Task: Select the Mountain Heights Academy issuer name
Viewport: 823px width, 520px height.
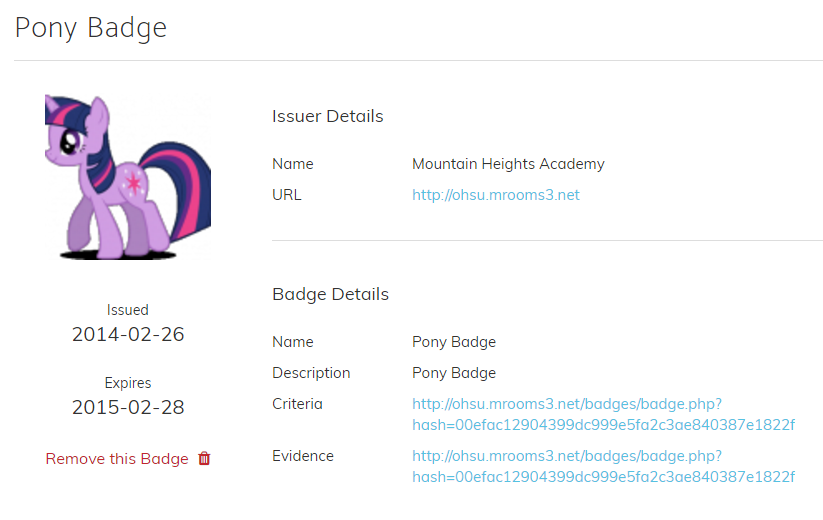Action: 508,164
